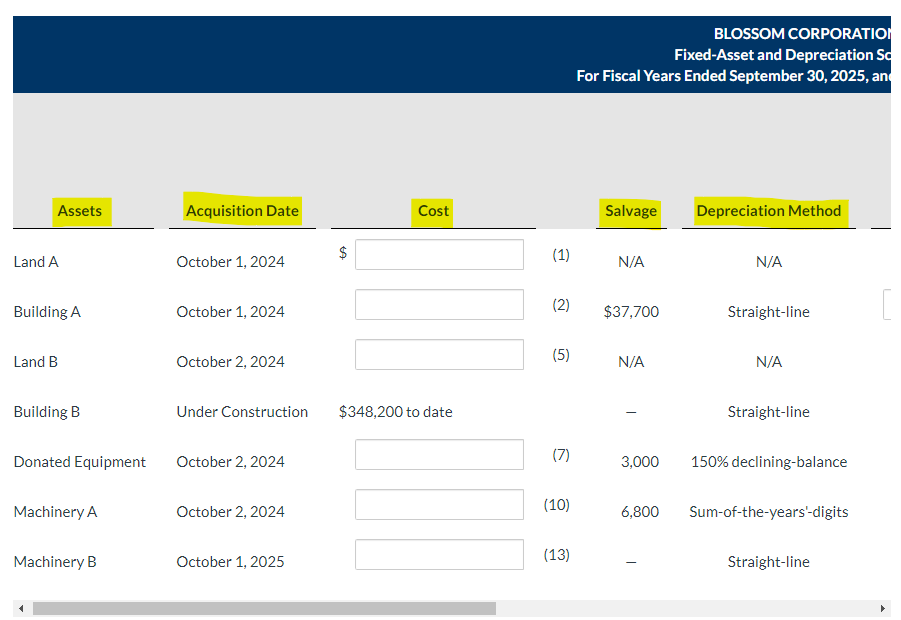The height and width of the screenshot is (620, 901).
Task: Select the Machinery A cost field
Action: (439, 505)
